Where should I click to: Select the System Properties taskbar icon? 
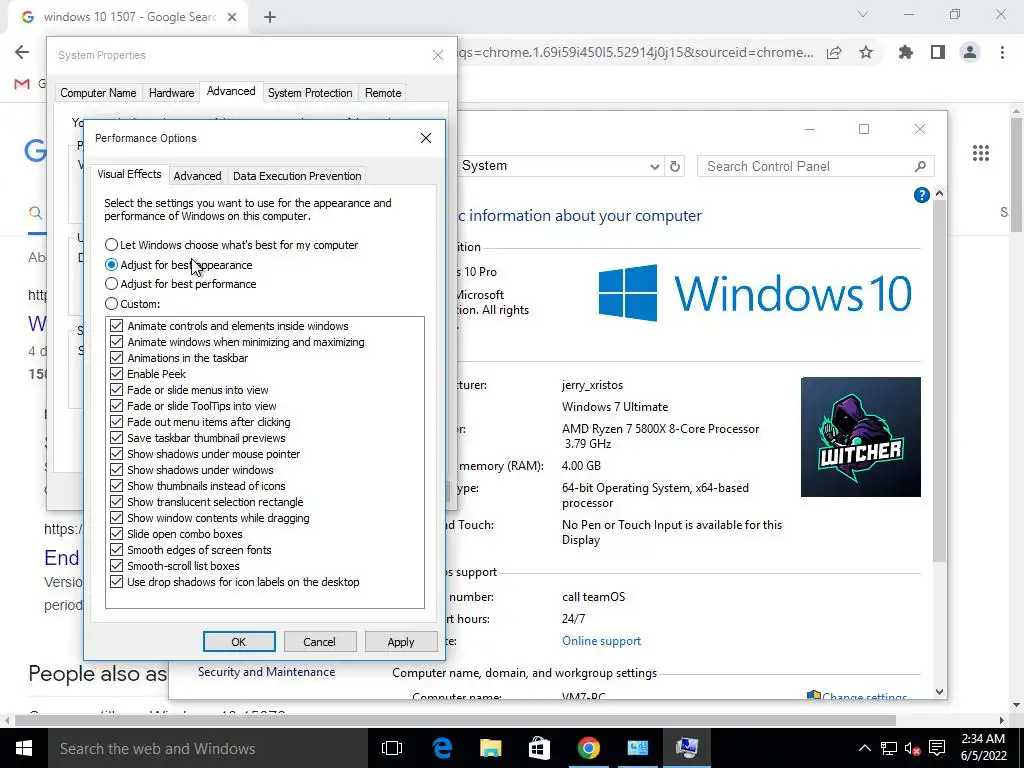tap(686, 748)
